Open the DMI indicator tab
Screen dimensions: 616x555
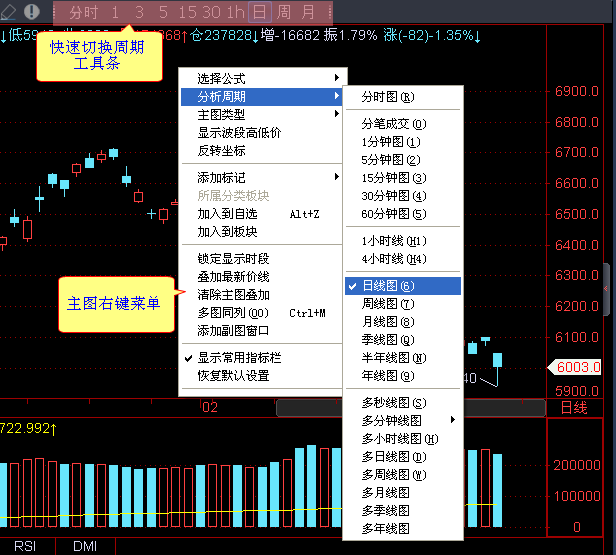point(85,547)
